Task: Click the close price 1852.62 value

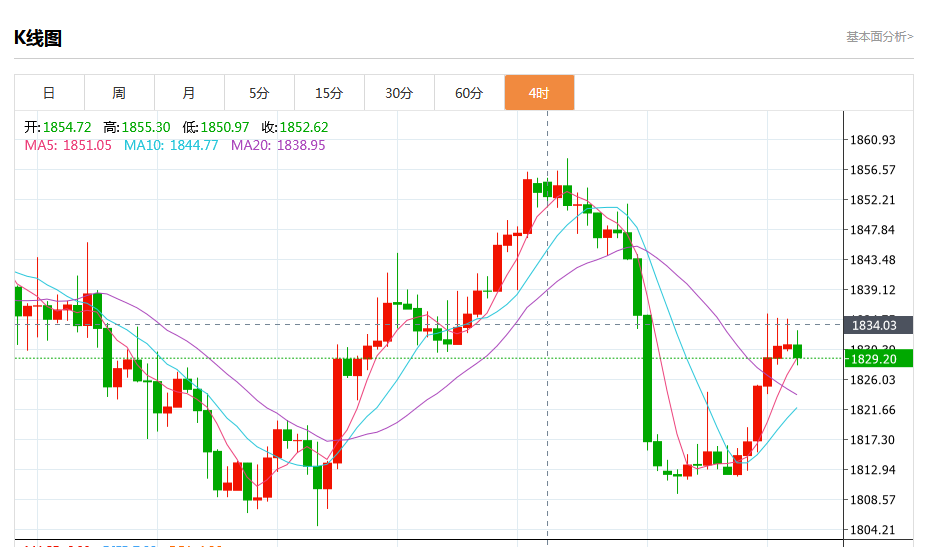Action: 304,127
